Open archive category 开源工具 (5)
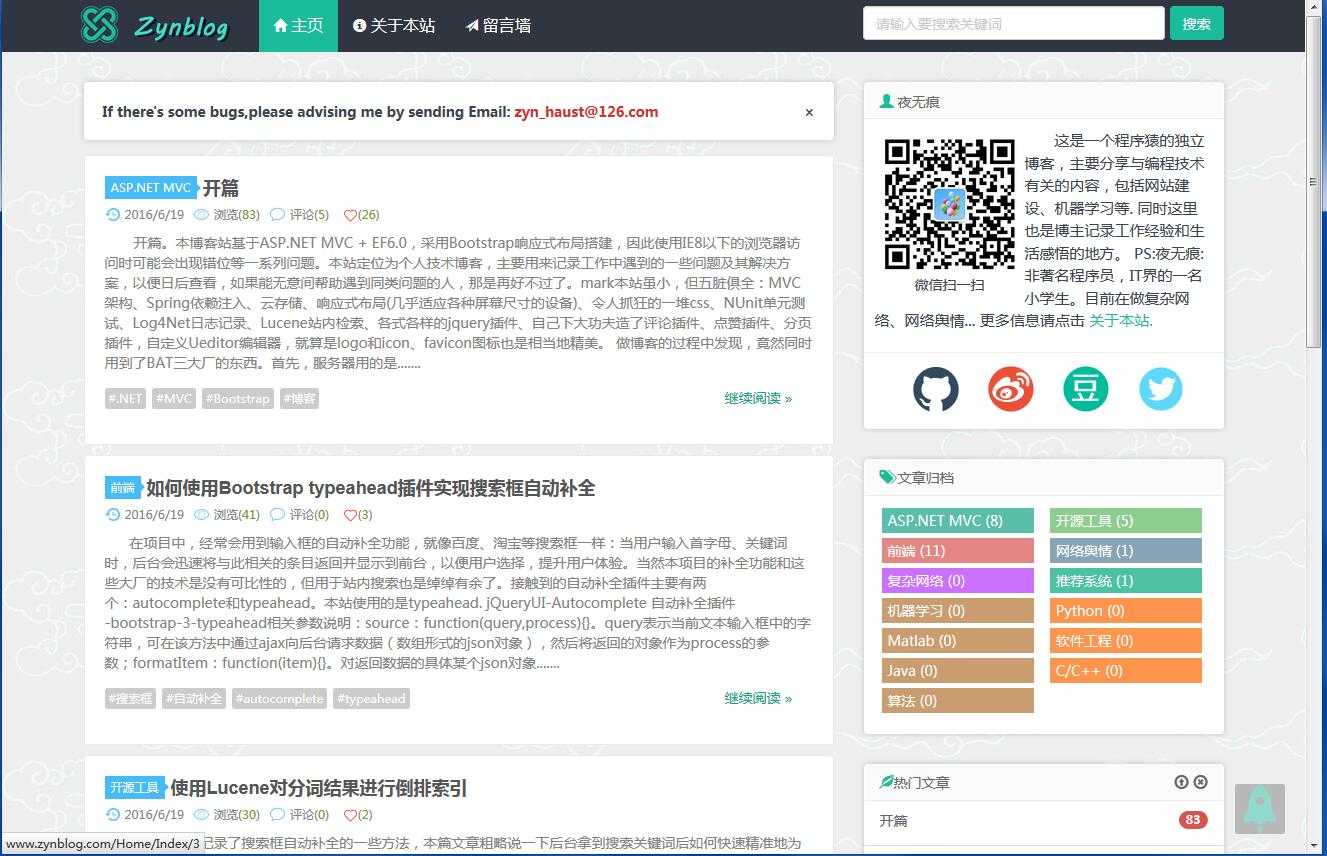 [1126, 521]
